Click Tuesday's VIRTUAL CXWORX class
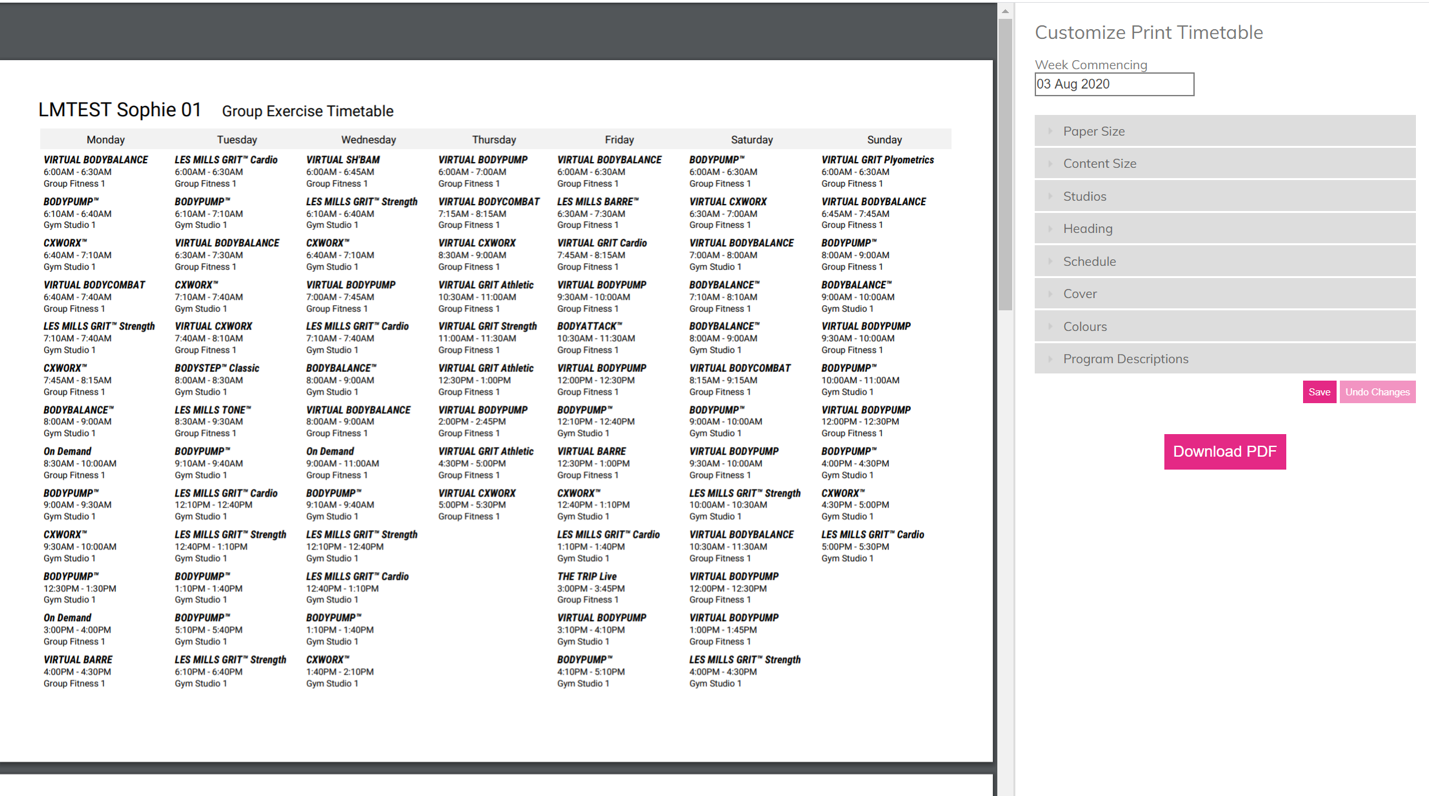1429x796 pixels. pyautogui.click(x=214, y=338)
